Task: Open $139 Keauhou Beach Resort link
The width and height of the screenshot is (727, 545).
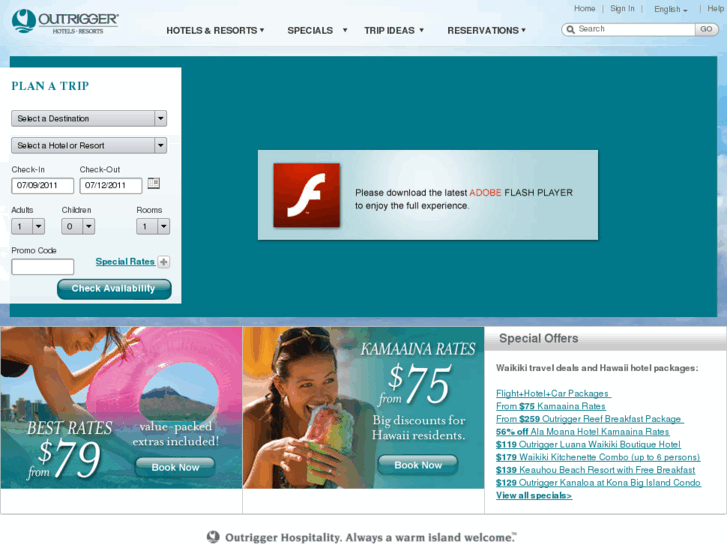Action: coord(596,470)
